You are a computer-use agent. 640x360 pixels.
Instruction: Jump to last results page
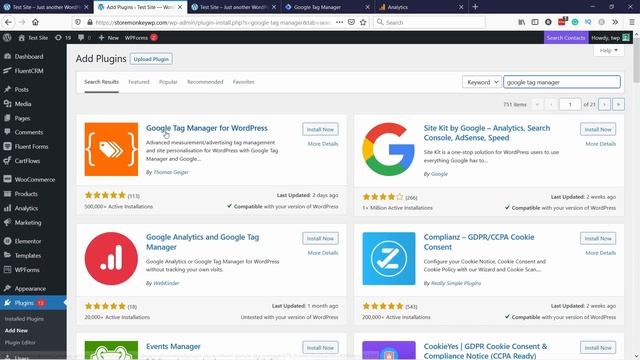[618, 104]
